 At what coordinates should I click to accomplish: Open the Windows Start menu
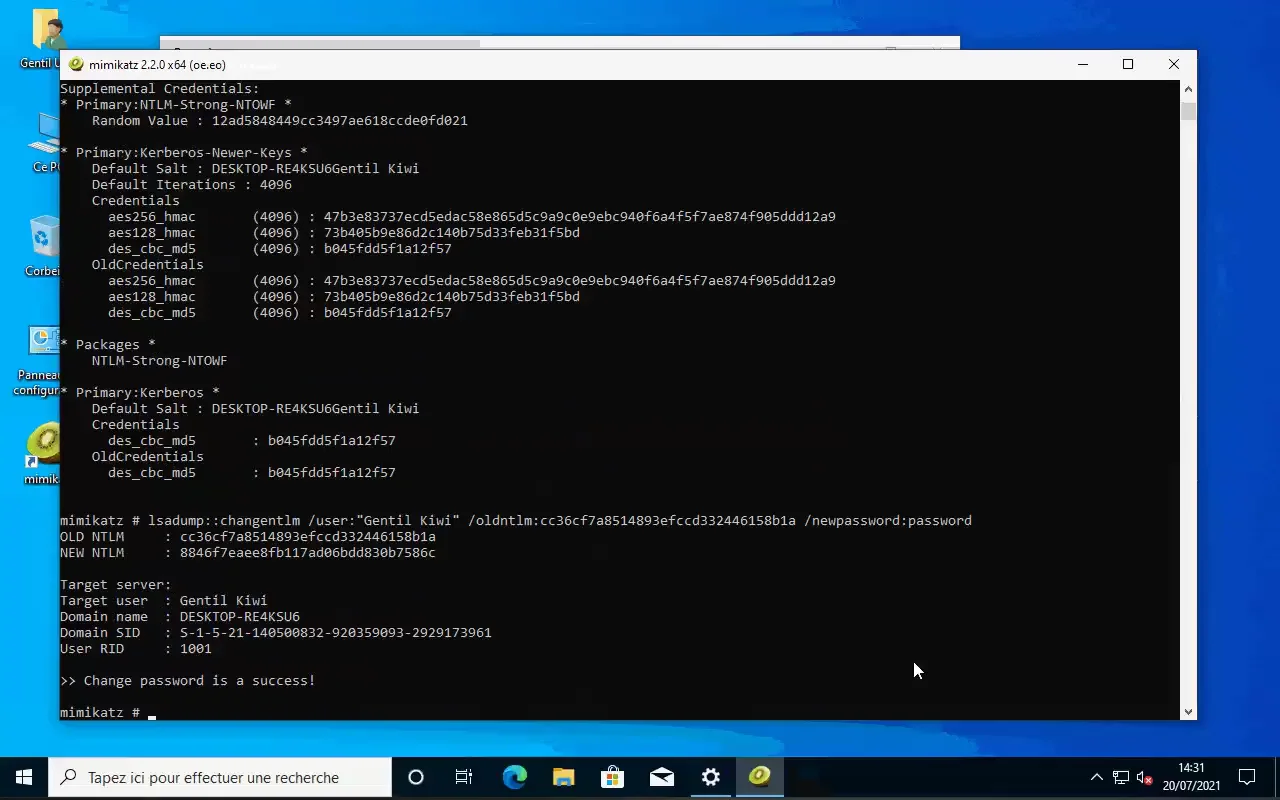pos(24,777)
